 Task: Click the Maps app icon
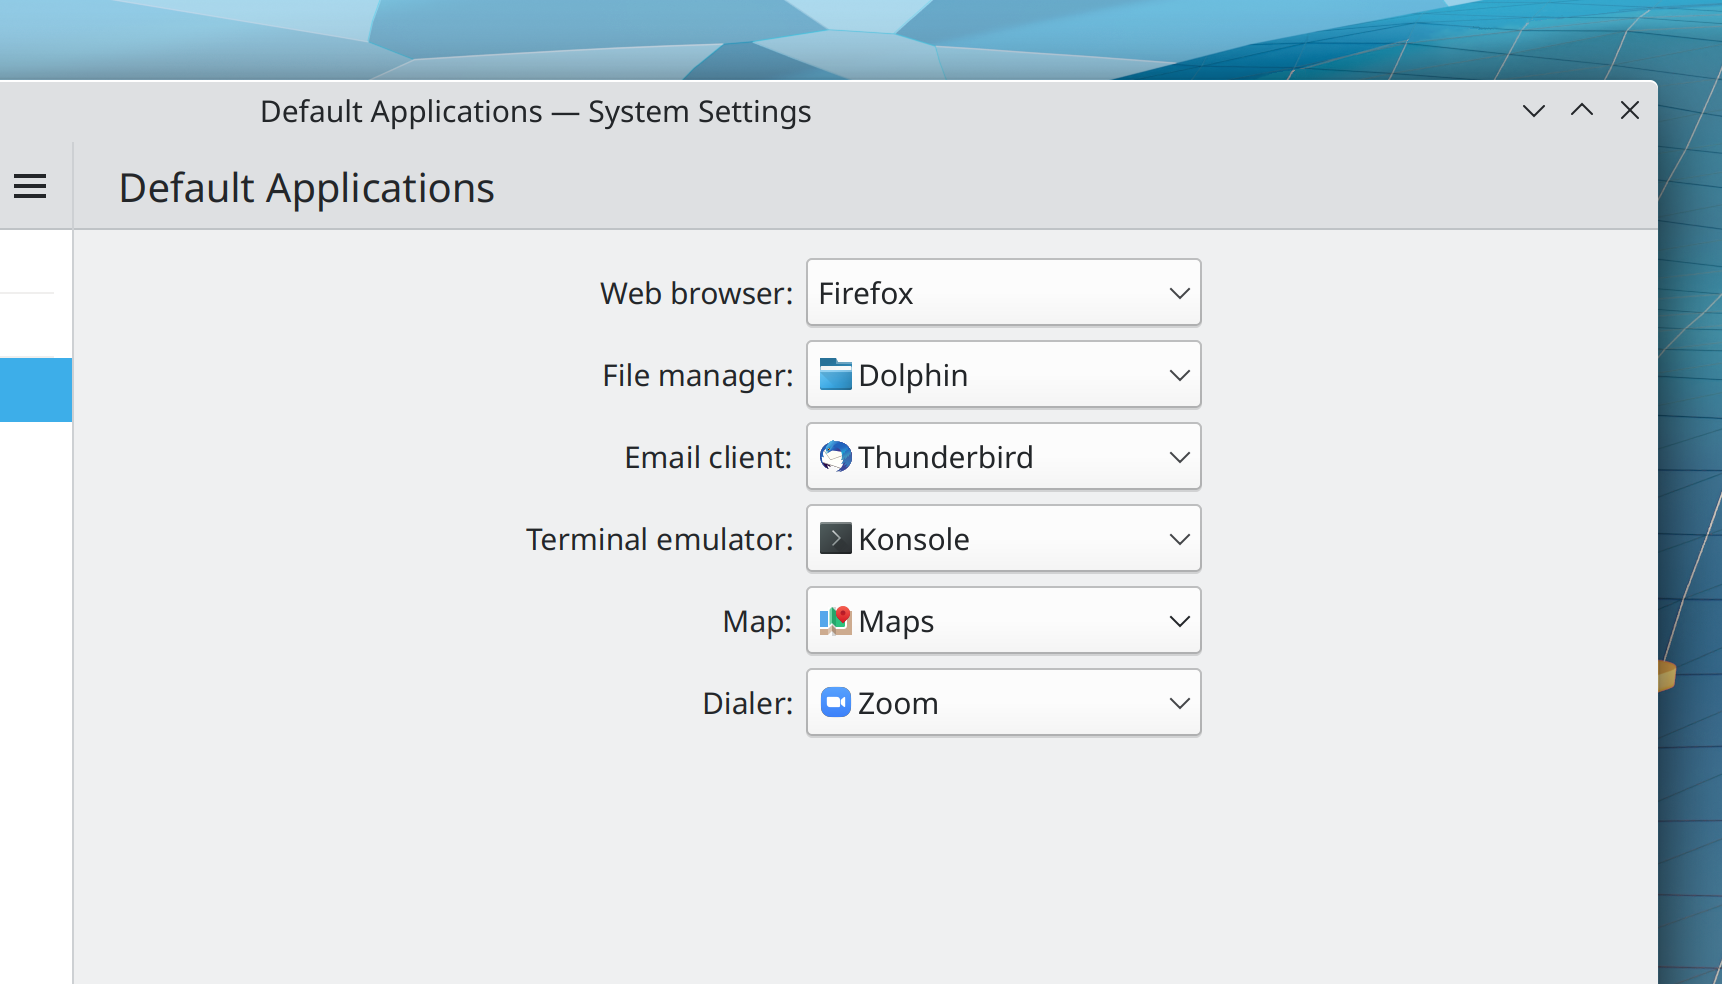(835, 621)
